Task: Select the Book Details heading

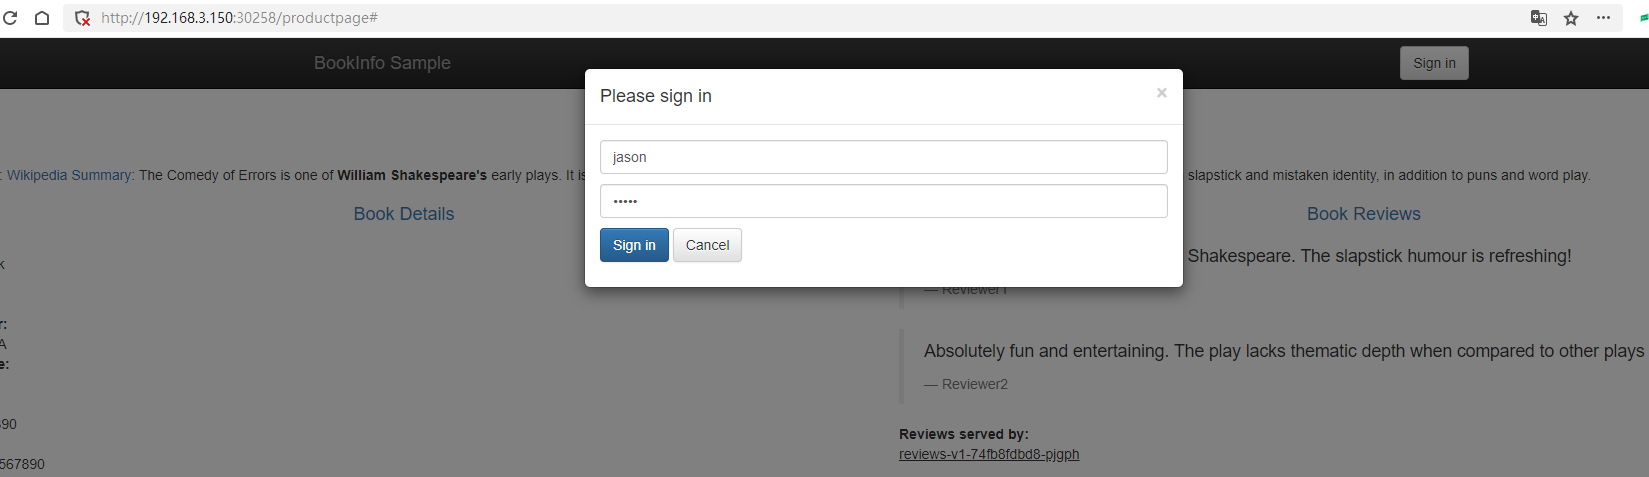Action: pyautogui.click(x=404, y=214)
